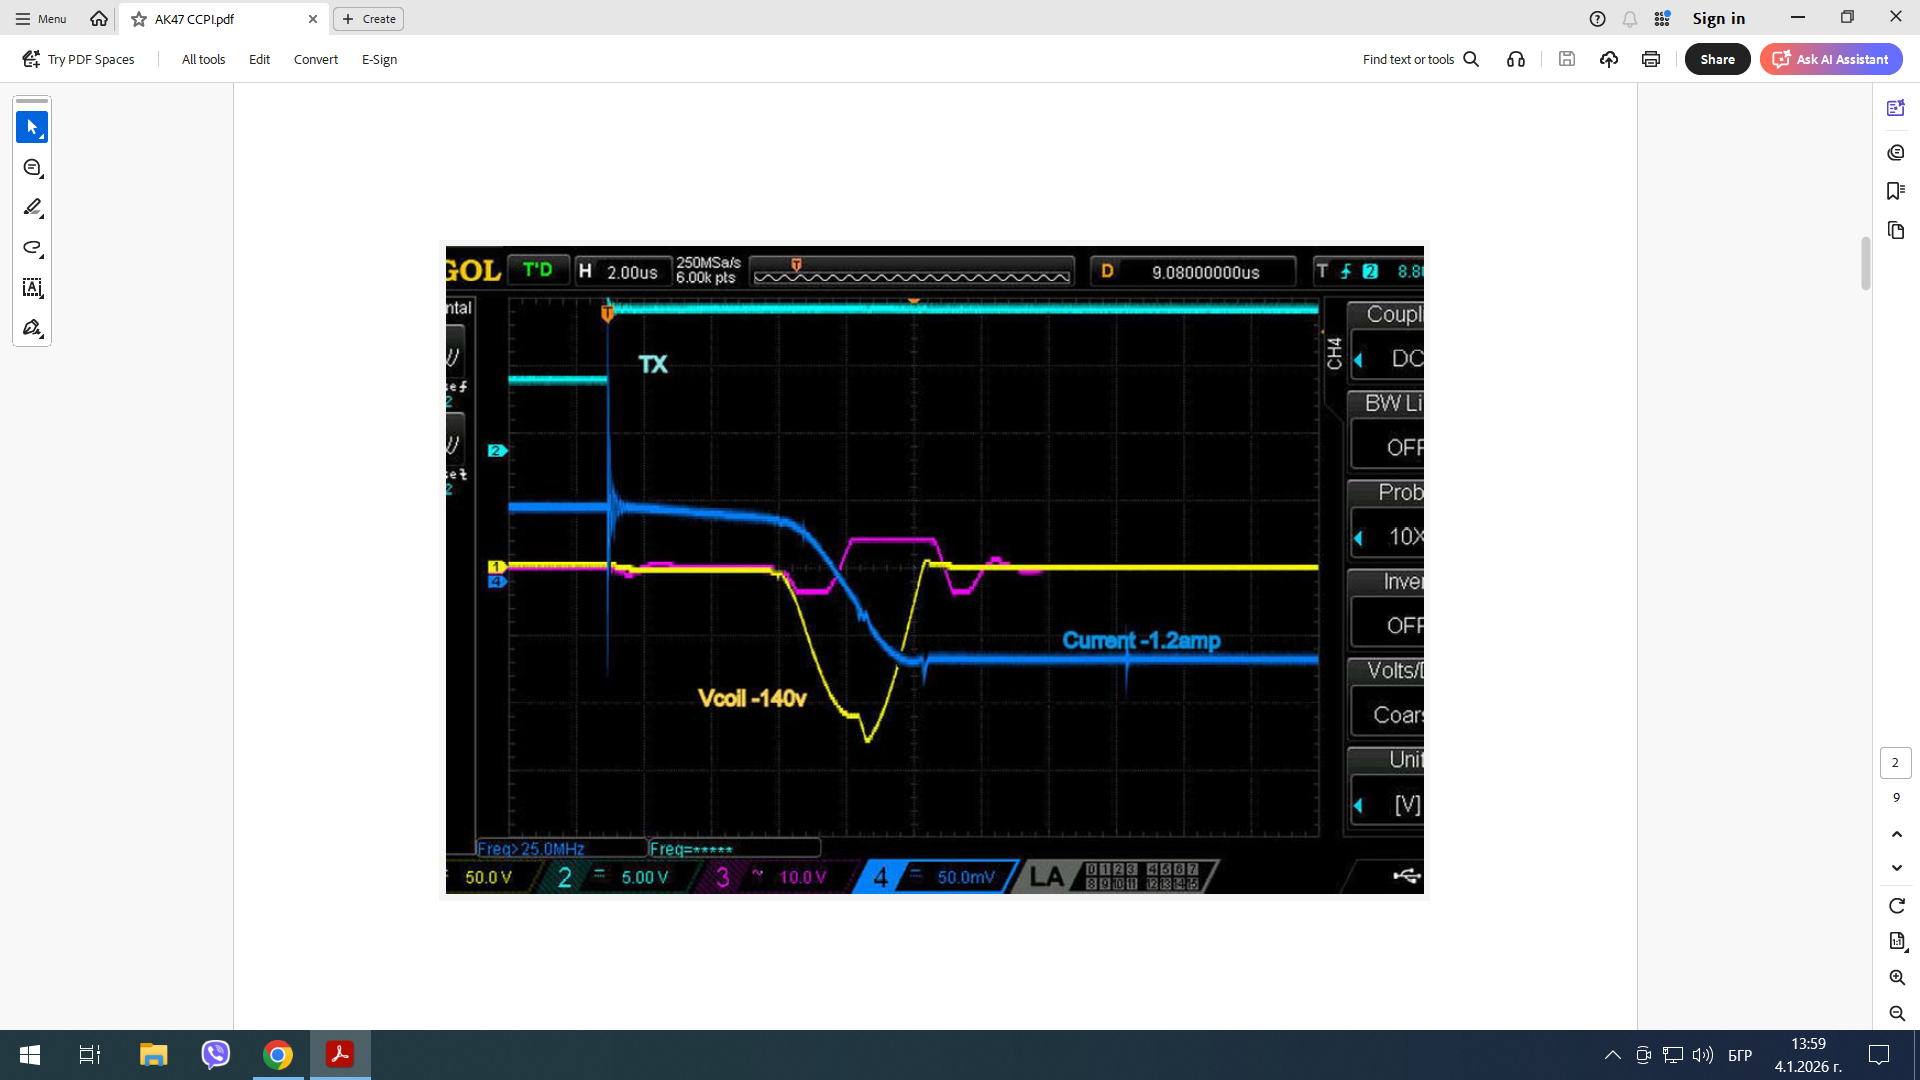The height and width of the screenshot is (1080, 1920).
Task: Click the vertical document scrollbar
Action: [1865, 264]
